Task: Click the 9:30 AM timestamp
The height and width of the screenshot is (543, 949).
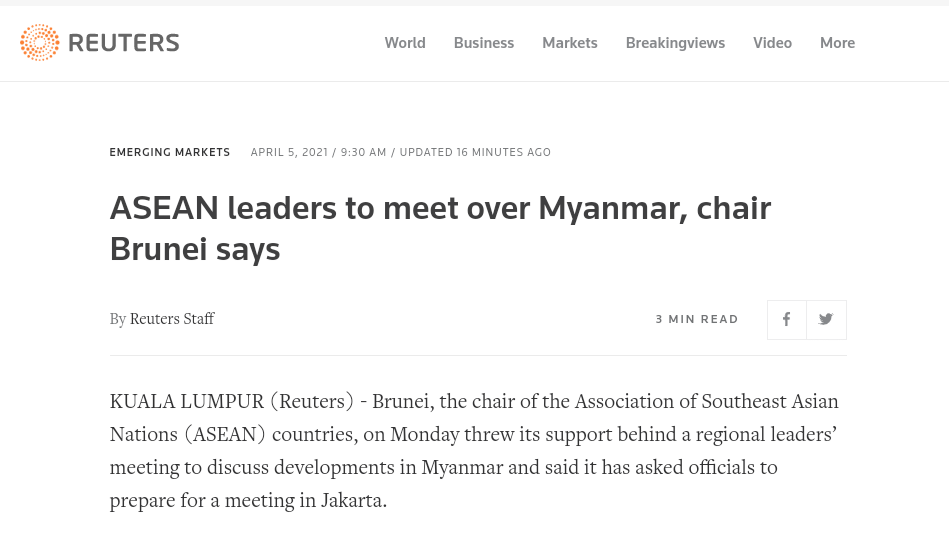Action: tap(363, 153)
